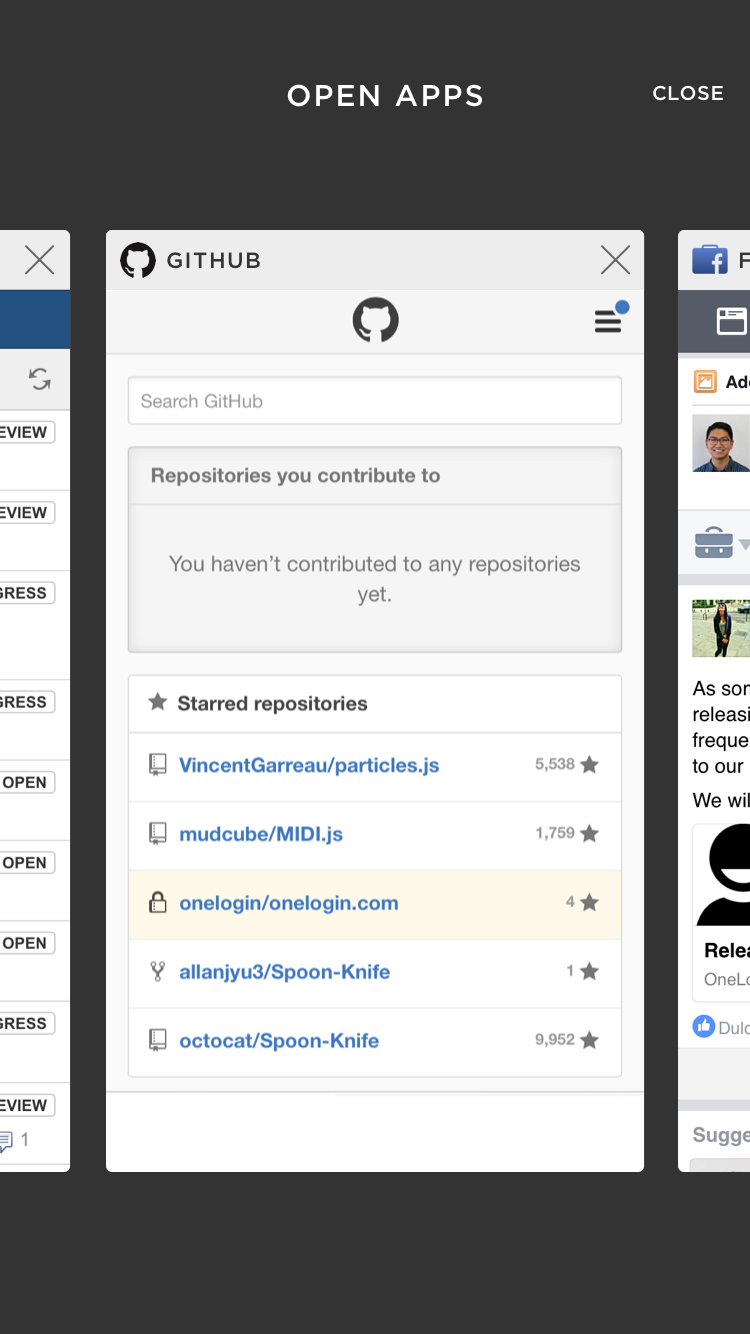Click the 'You haven't contributed' message
This screenshot has height=1334, width=750.
(374, 579)
